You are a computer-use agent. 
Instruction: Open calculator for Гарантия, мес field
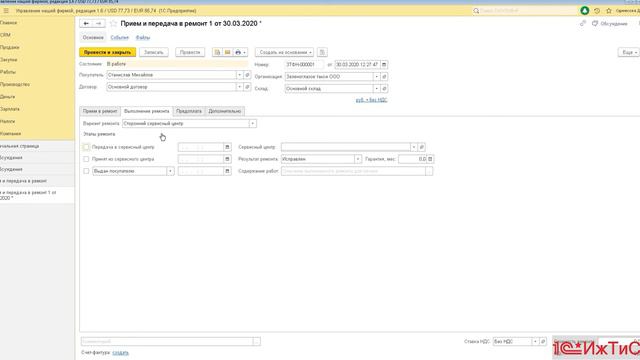click(430, 159)
